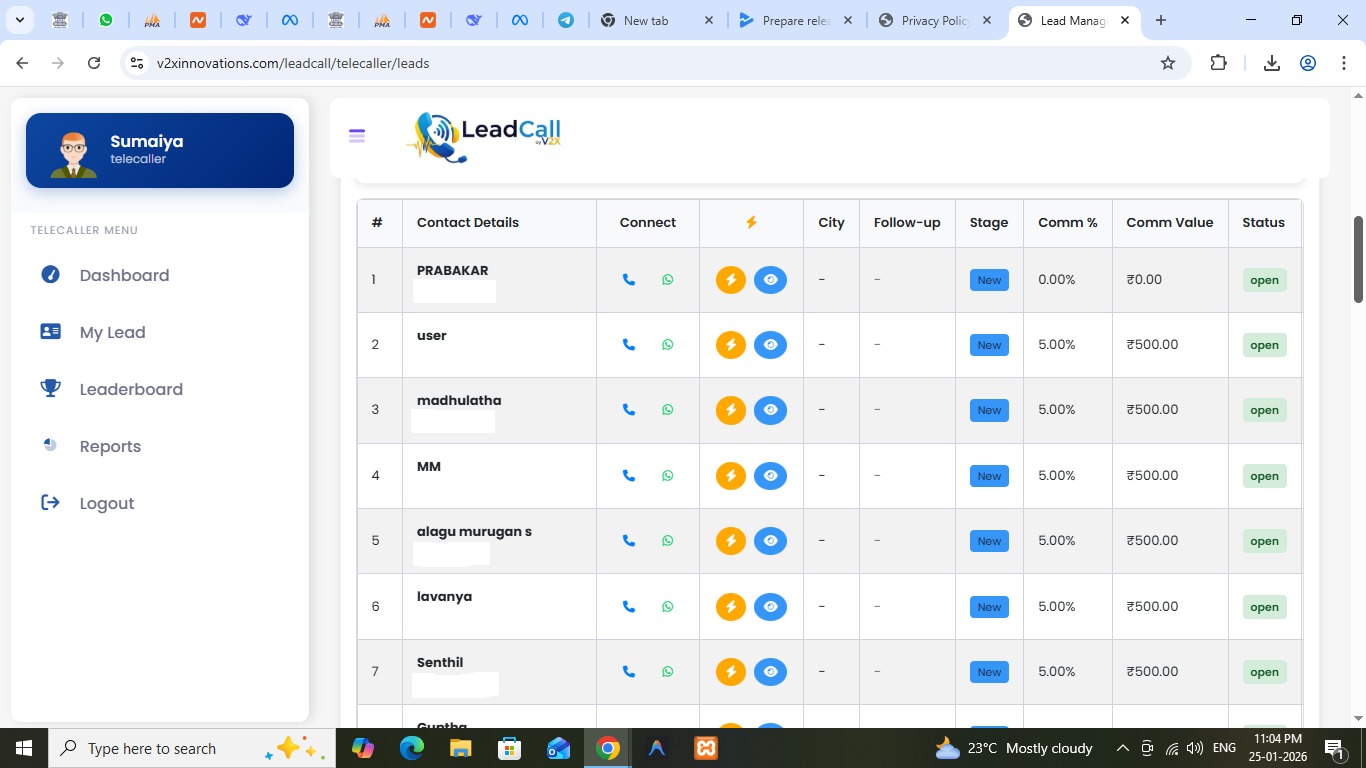The image size is (1366, 768).
Task: Open WhatsApp icon for Senthil row
Action: (668, 672)
